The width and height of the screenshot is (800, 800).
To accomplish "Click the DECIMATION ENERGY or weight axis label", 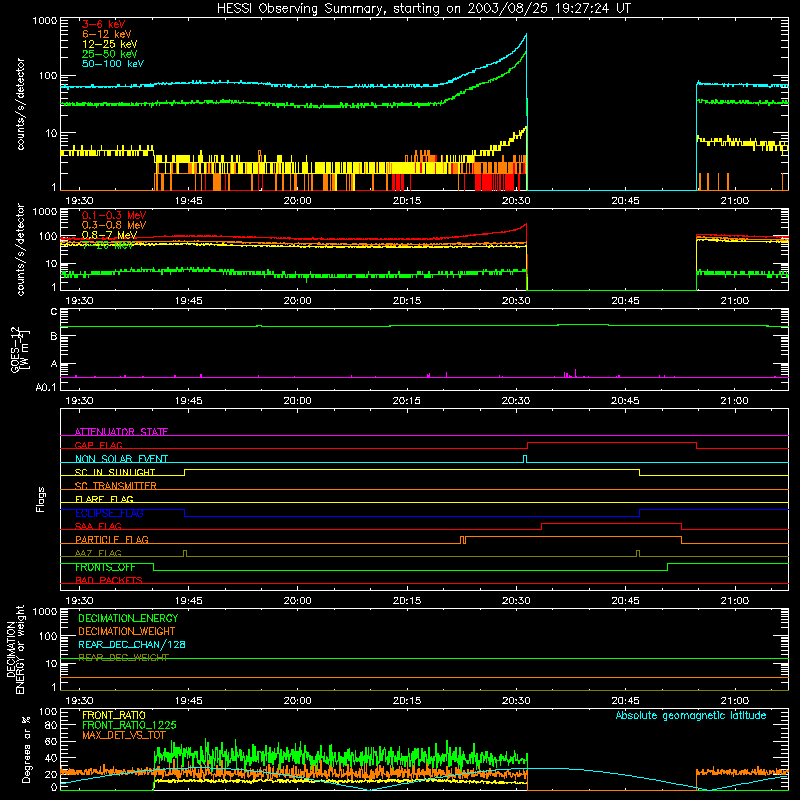I will pyautogui.click(x=15, y=649).
